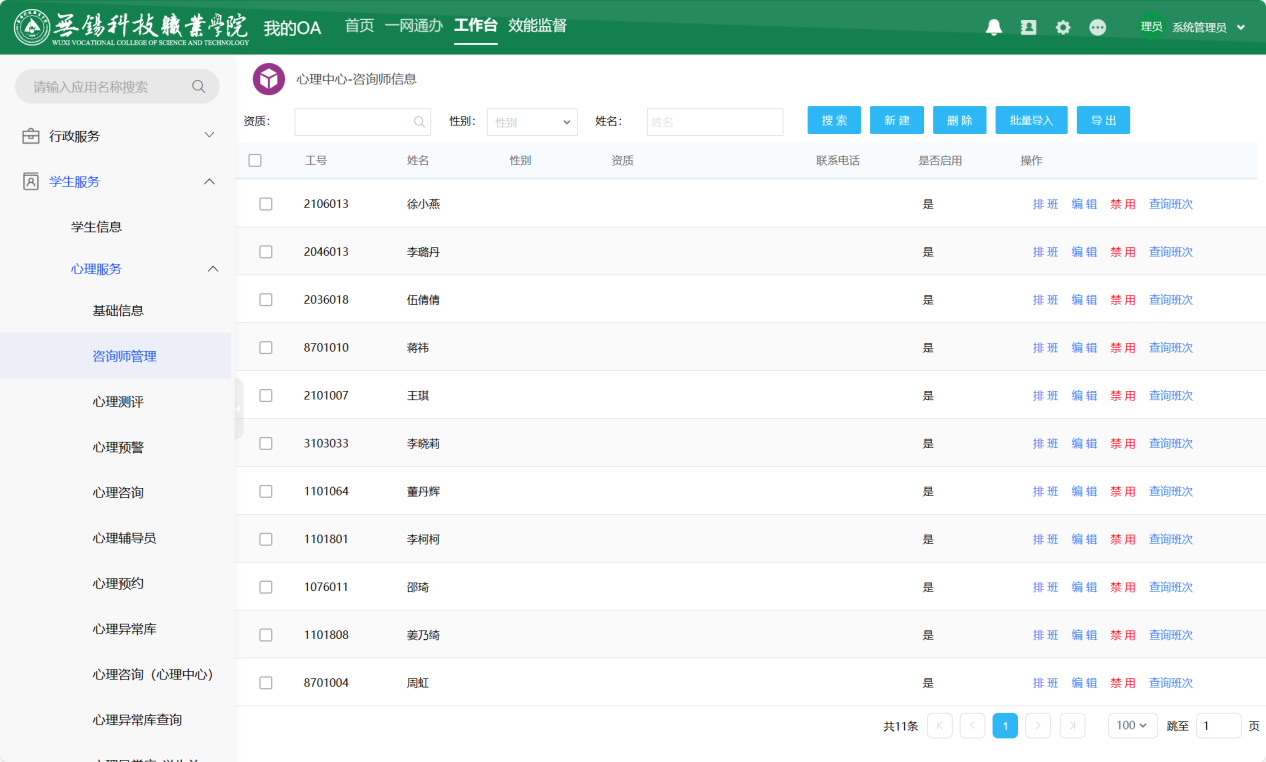Viewport: 1266px width, 762px height.
Task: Select all rows with the header checkbox
Action: 255,160
